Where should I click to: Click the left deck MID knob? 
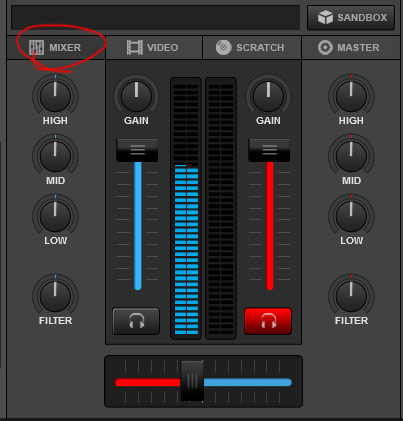55,156
